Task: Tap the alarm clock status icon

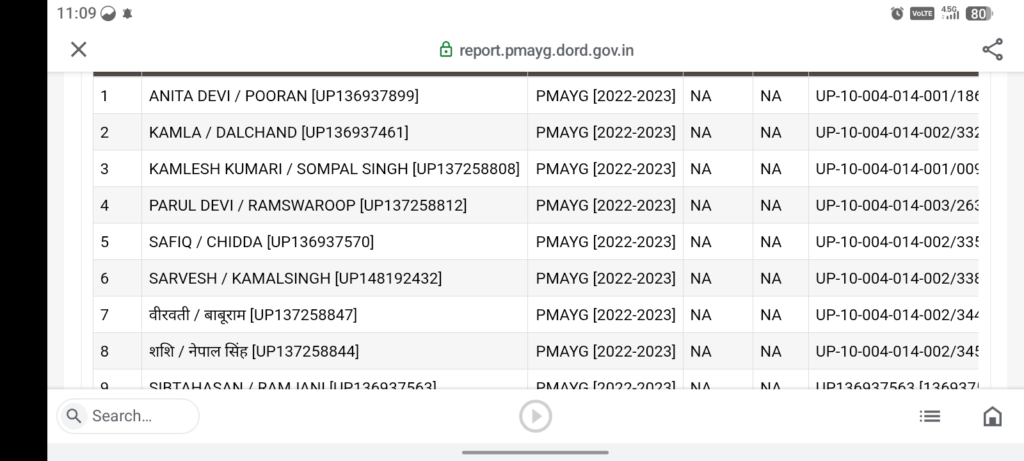Action: pos(897,13)
